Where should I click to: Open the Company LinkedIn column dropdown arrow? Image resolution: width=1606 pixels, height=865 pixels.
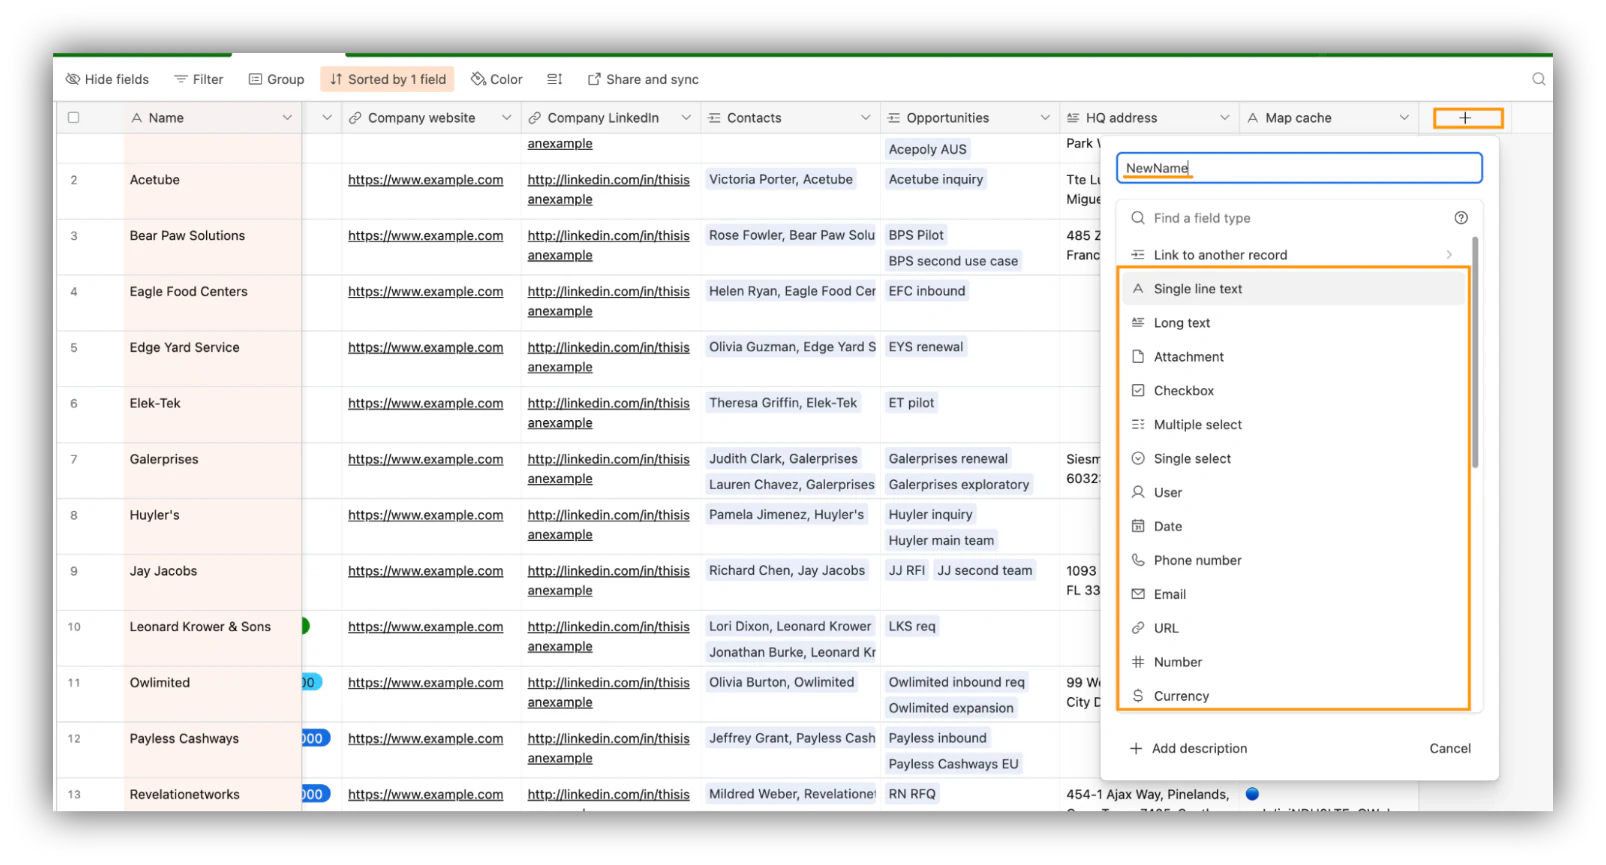pos(686,118)
